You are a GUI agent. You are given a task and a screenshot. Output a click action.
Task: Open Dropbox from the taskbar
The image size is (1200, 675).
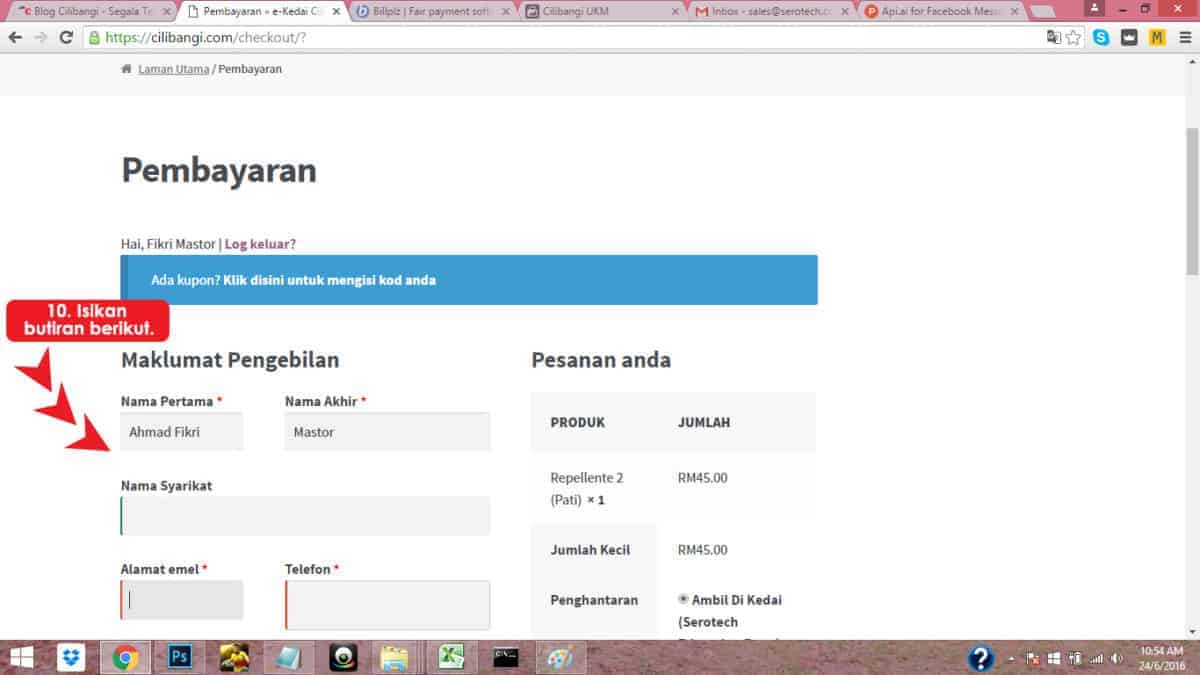(x=71, y=657)
